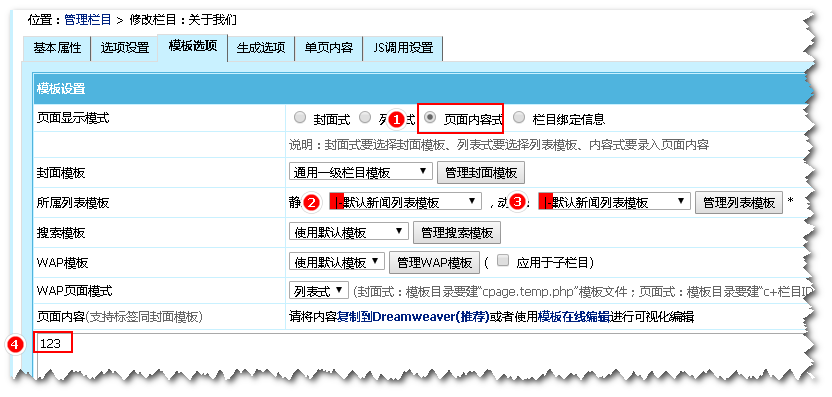The image size is (832, 397).
Task: Click the 管理栏目 breadcrumb link
Action: click(88, 20)
